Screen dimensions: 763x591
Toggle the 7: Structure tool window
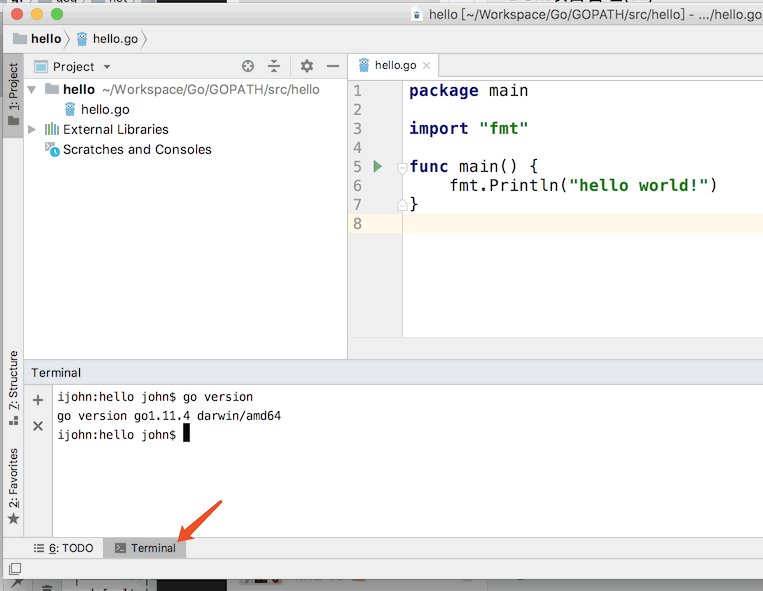pos(13,387)
